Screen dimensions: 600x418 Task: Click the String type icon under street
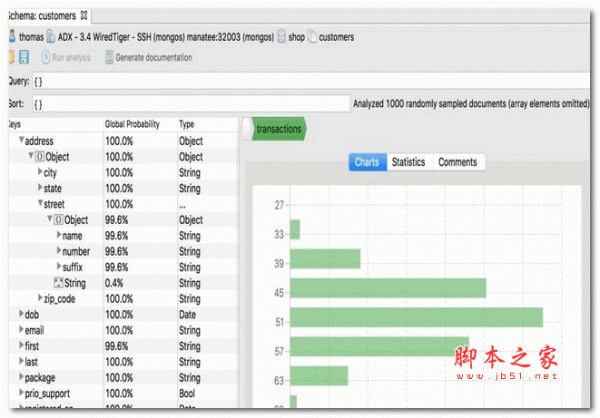tap(58, 283)
